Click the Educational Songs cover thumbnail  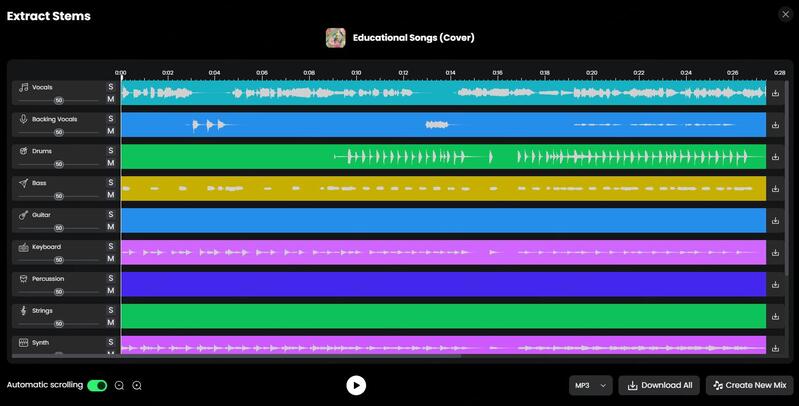[336, 38]
